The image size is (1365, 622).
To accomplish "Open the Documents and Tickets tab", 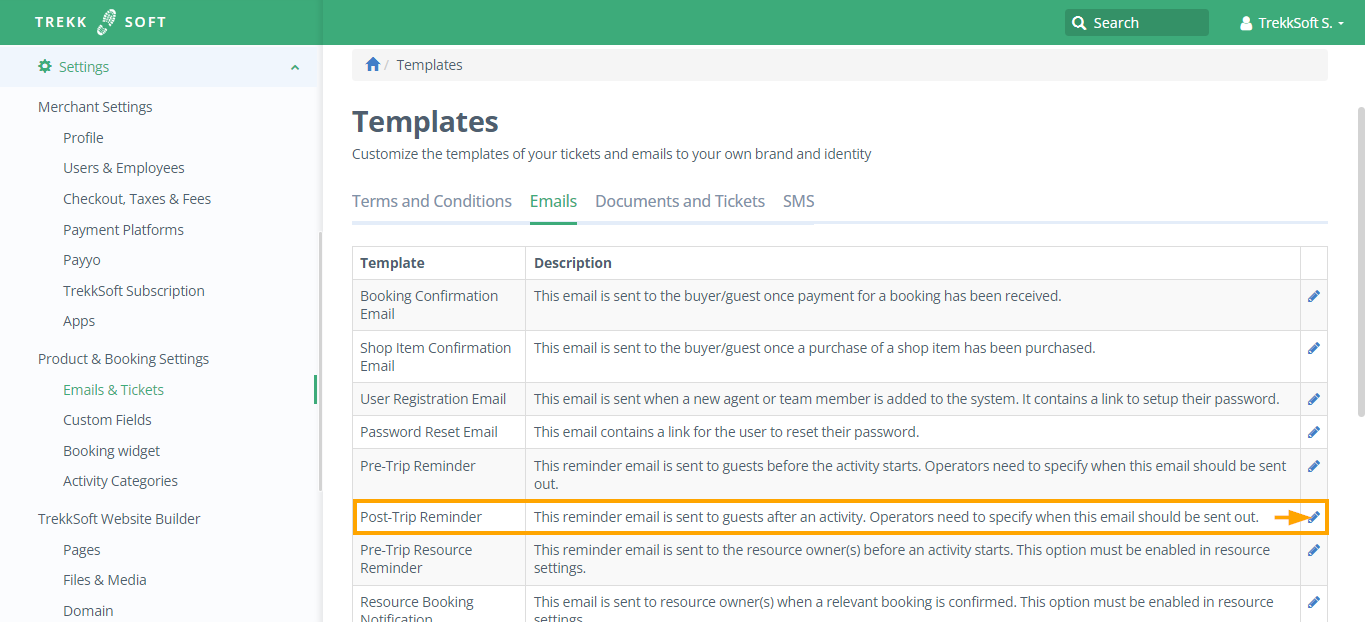I will (680, 201).
